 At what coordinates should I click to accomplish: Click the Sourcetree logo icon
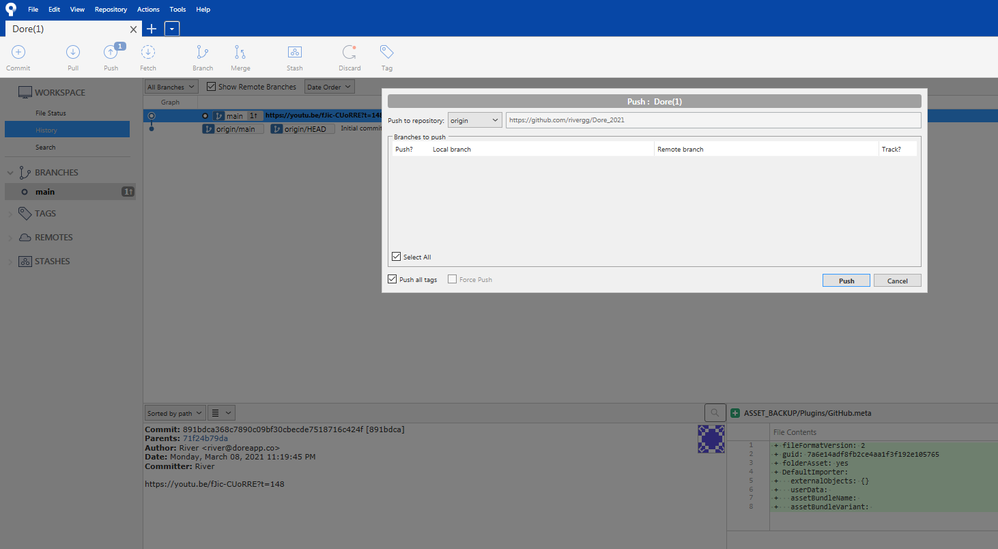click(11, 9)
